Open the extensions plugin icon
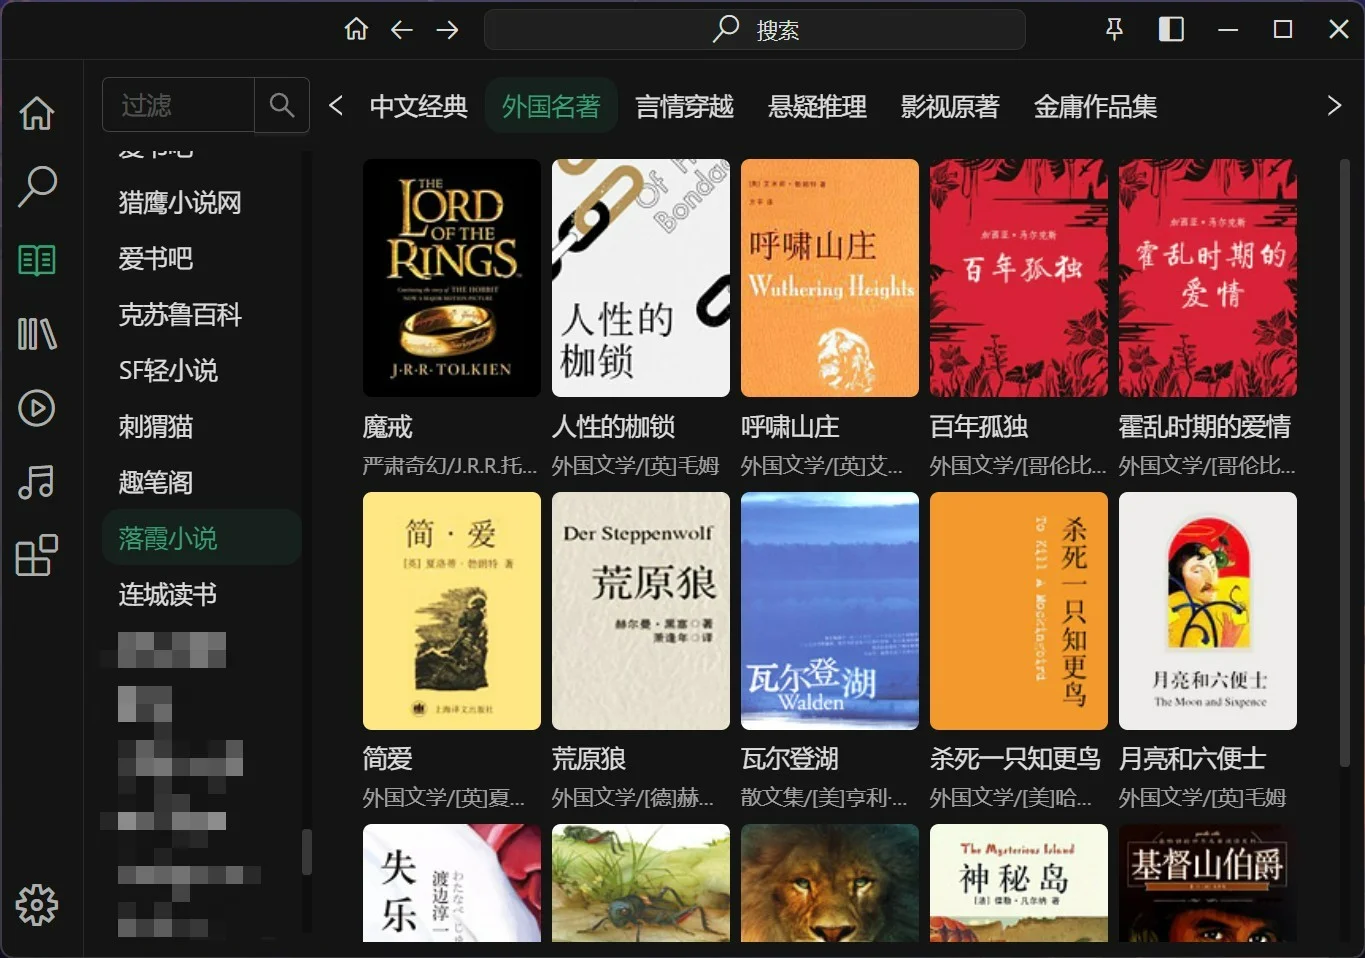The width and height of the screenshot is (1365, 958). click(37, 556)
